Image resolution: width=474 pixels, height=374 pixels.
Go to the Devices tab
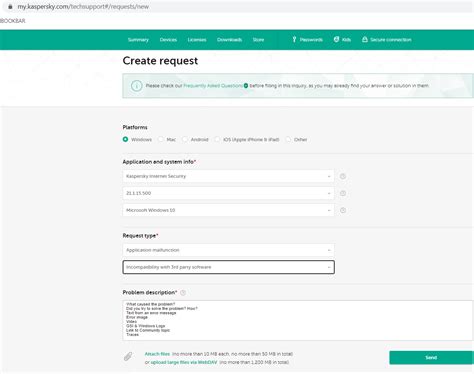pos(168,40)
